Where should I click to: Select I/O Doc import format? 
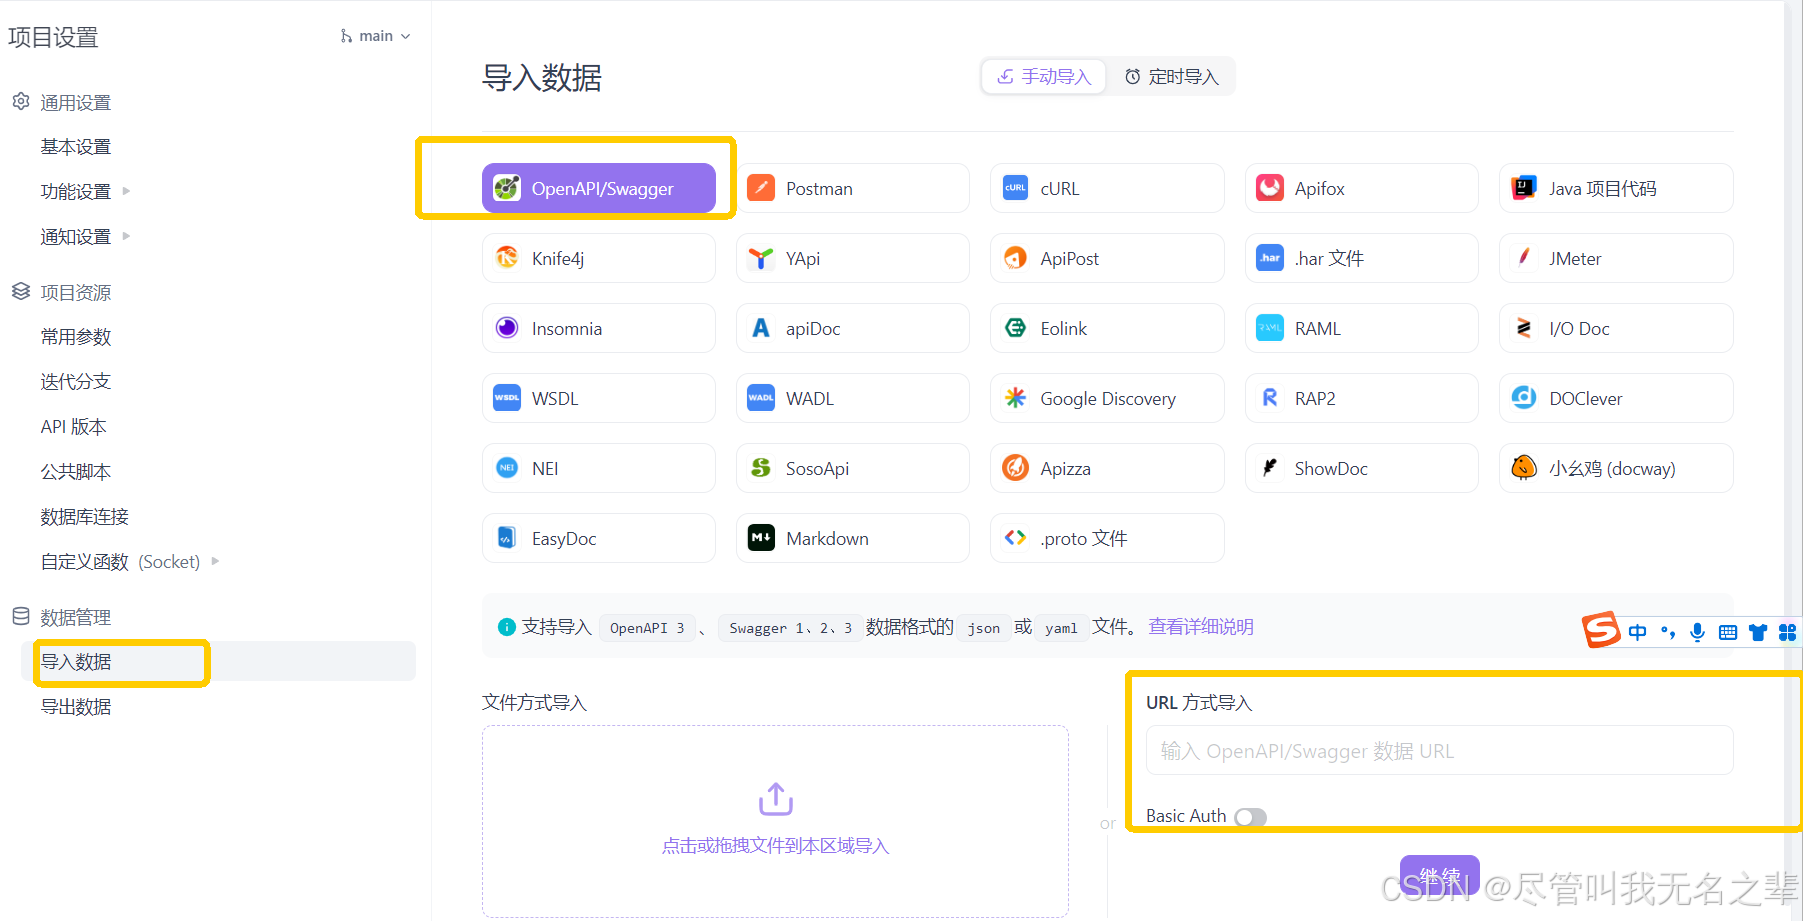[1616, 328]
